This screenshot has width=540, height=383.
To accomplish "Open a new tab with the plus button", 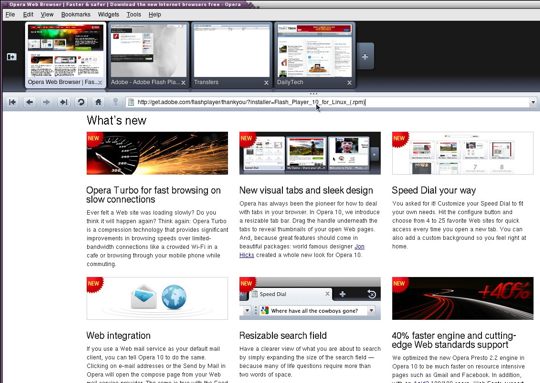I will coord(365,56).
